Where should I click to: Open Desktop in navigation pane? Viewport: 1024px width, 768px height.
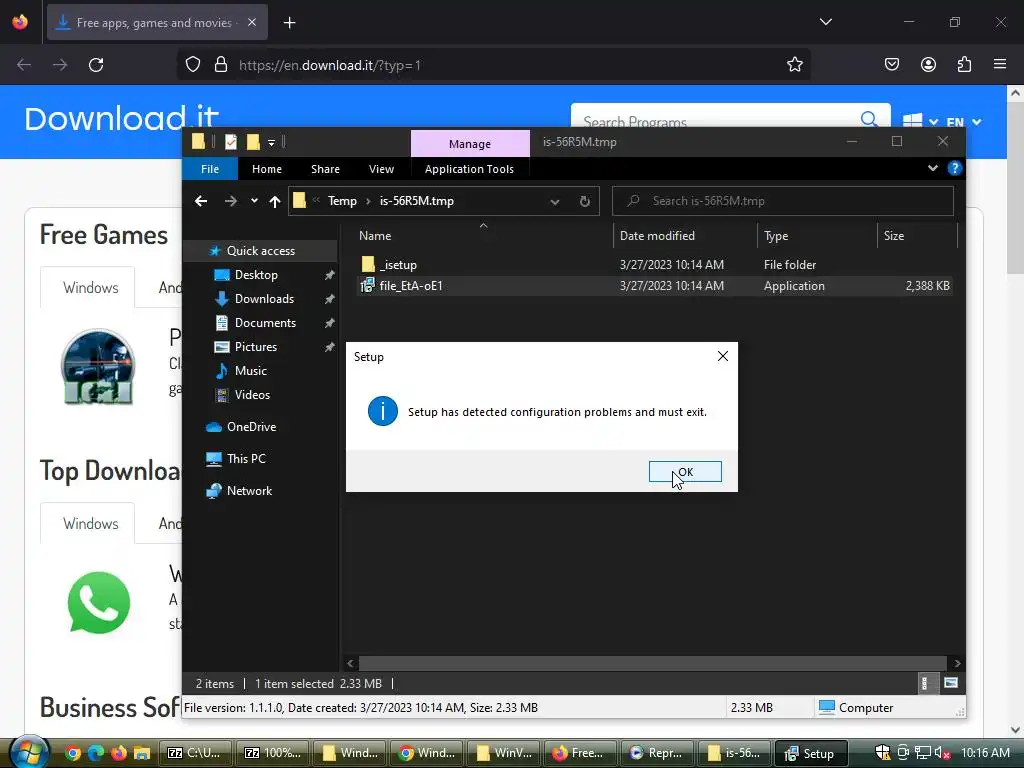point(256,275)
